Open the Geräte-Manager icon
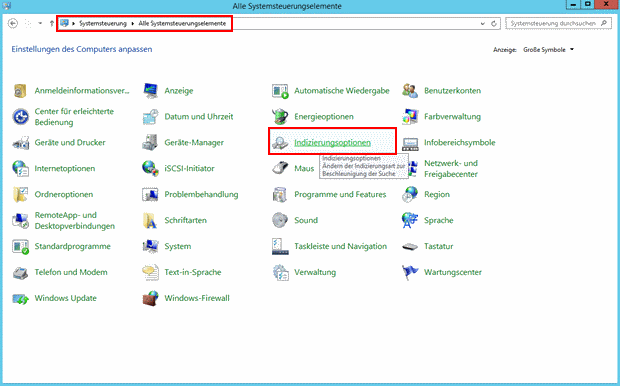 coord(150,143)
